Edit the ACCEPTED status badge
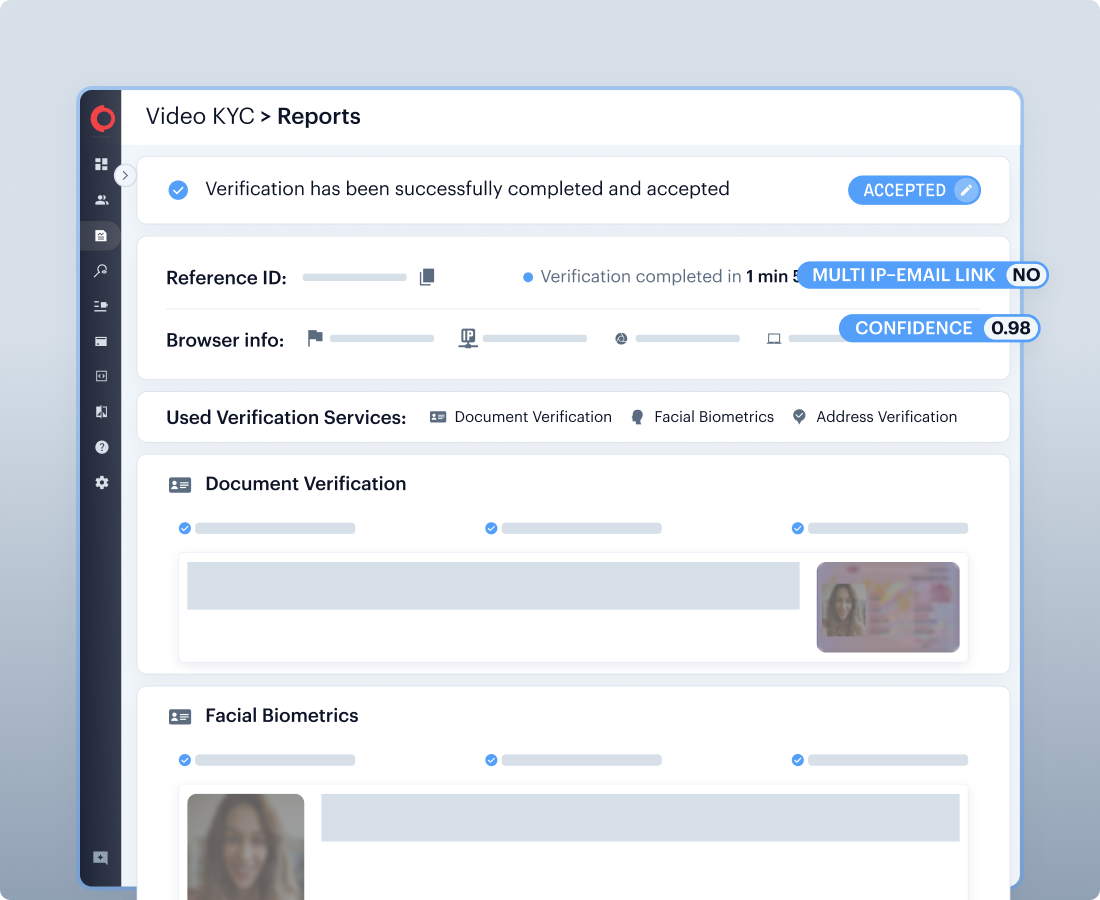1100x900 pixels. pos(965,190)
